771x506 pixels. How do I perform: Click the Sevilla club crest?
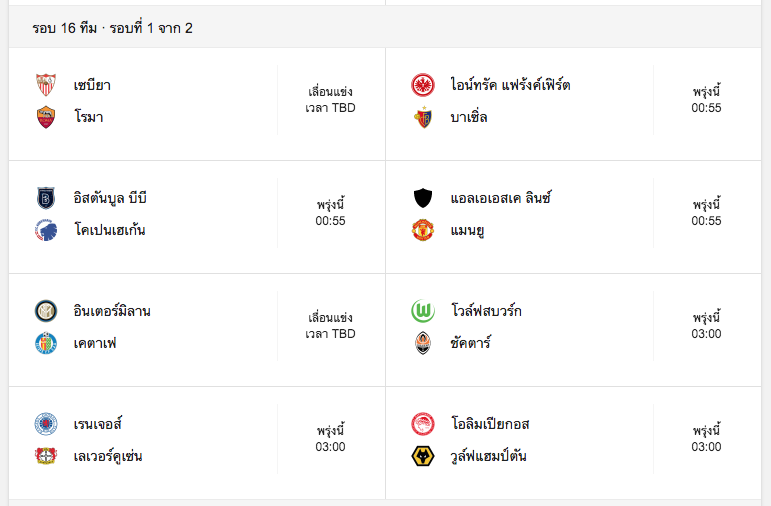(46, 85)
